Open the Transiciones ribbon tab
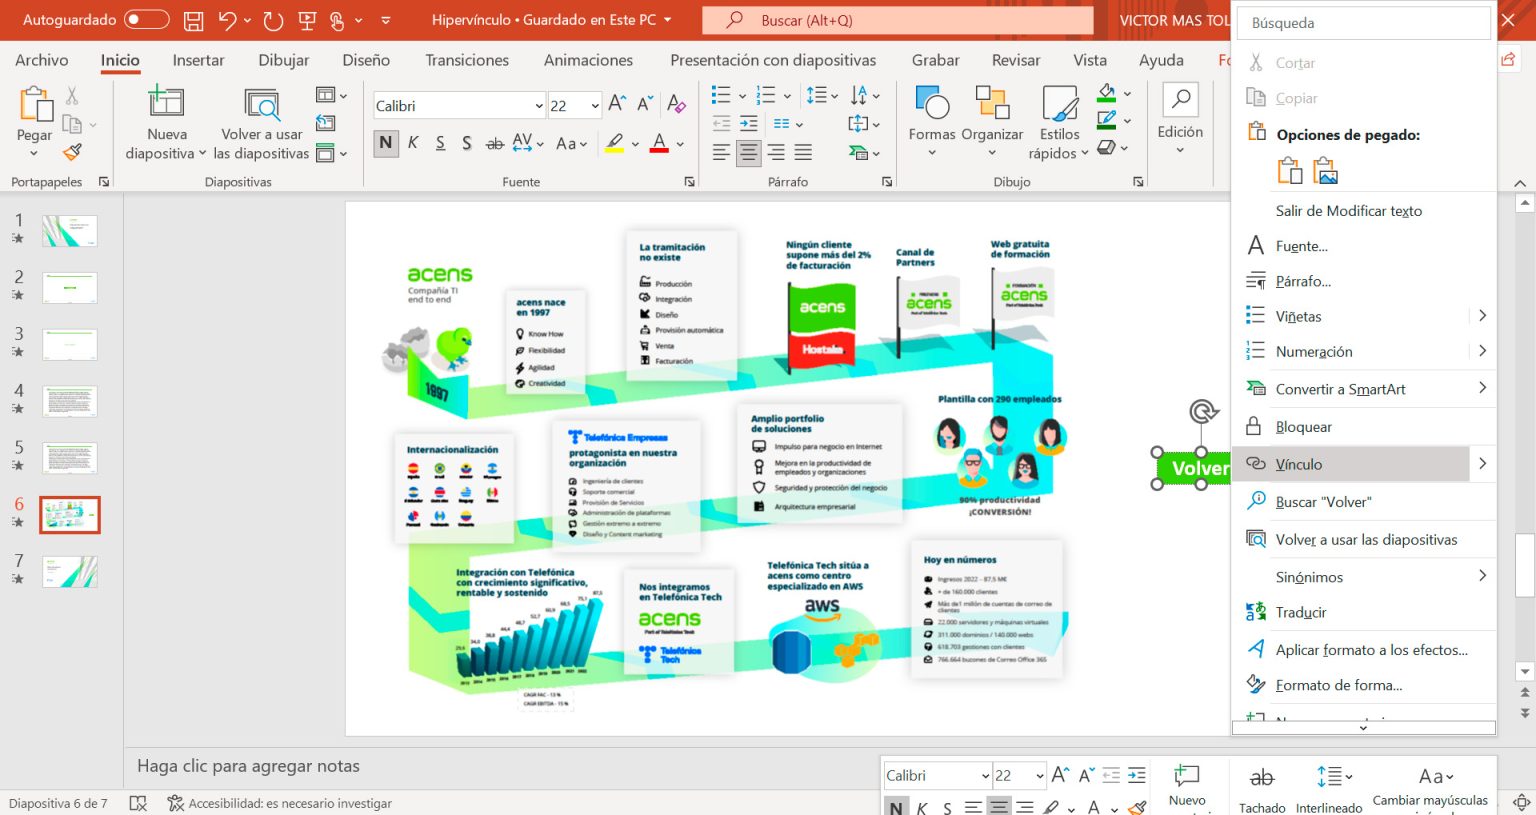The width and height of the screenshot is (1536, 815). (x=466, y=60)
